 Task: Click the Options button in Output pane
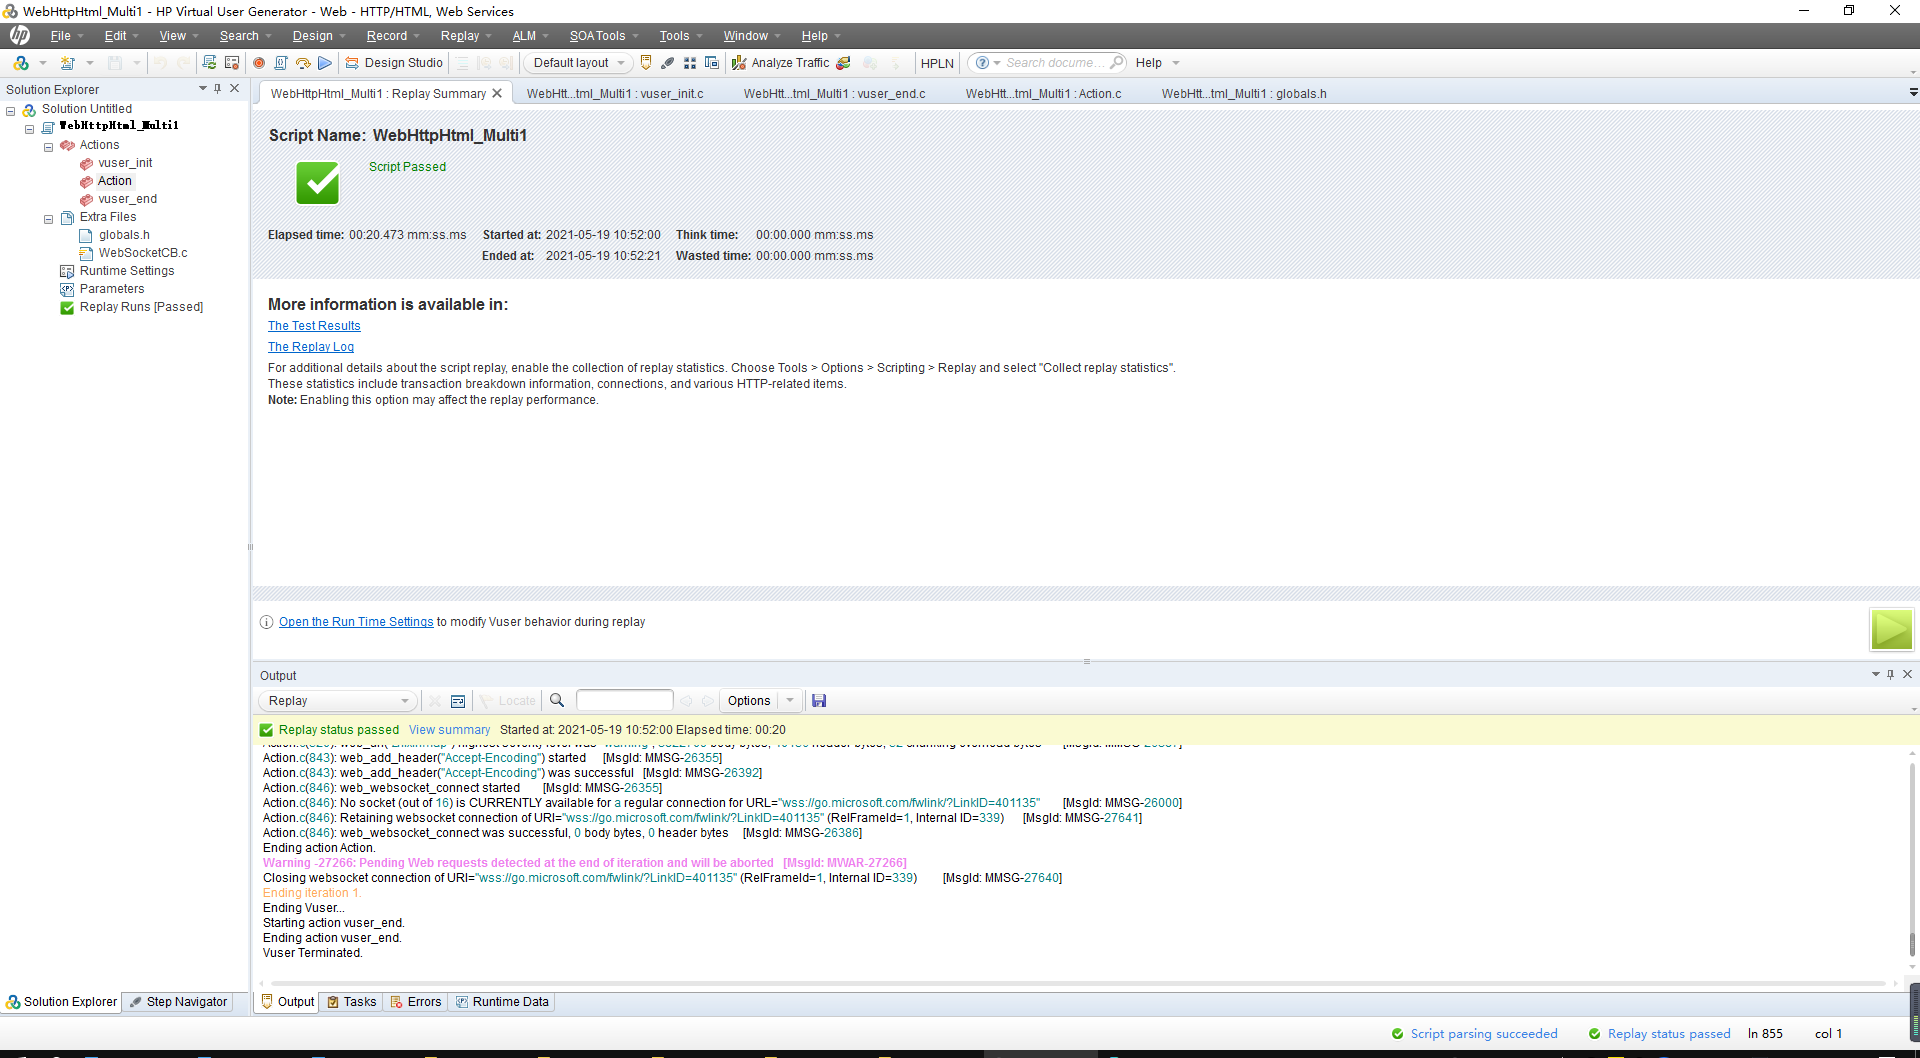click(749, 701)
